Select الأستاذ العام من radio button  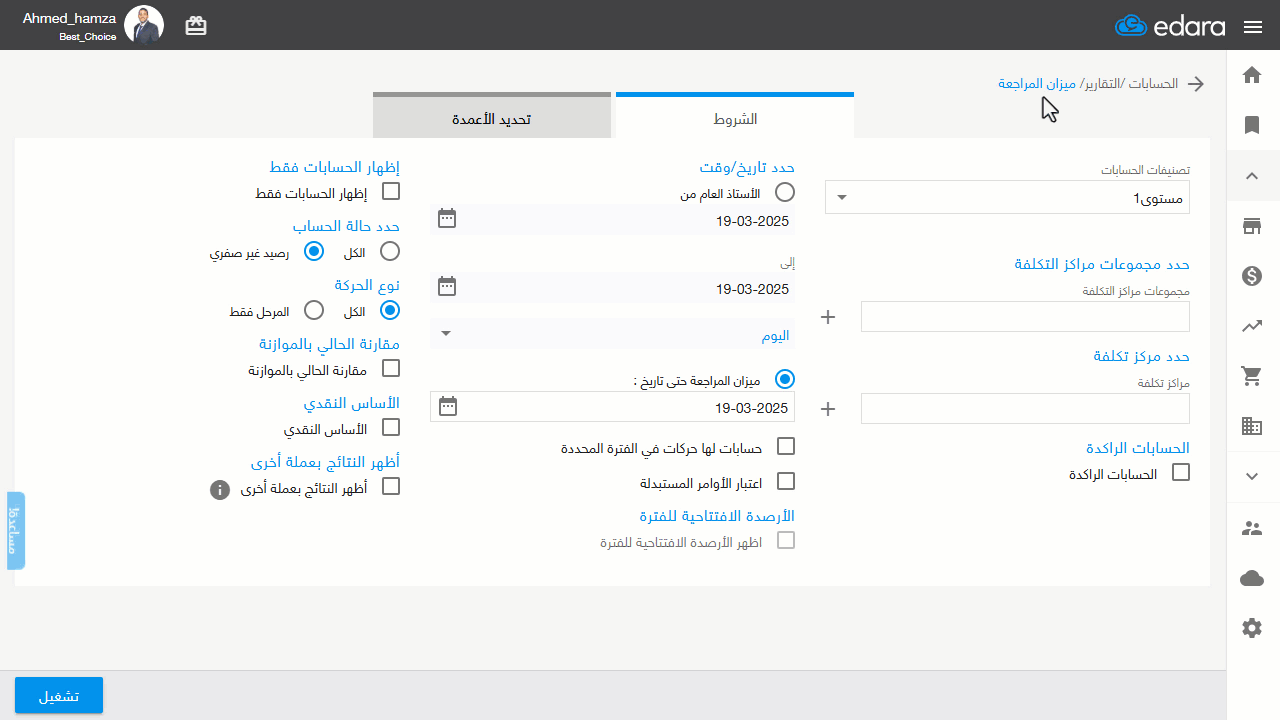786,192
